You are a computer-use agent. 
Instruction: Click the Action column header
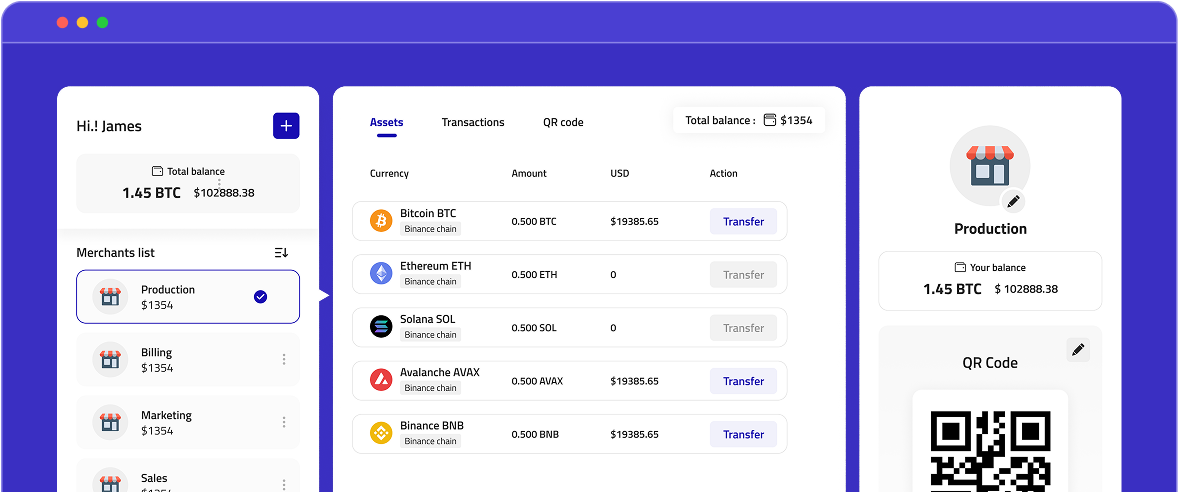pyautogui.click(x=723, y=174)
